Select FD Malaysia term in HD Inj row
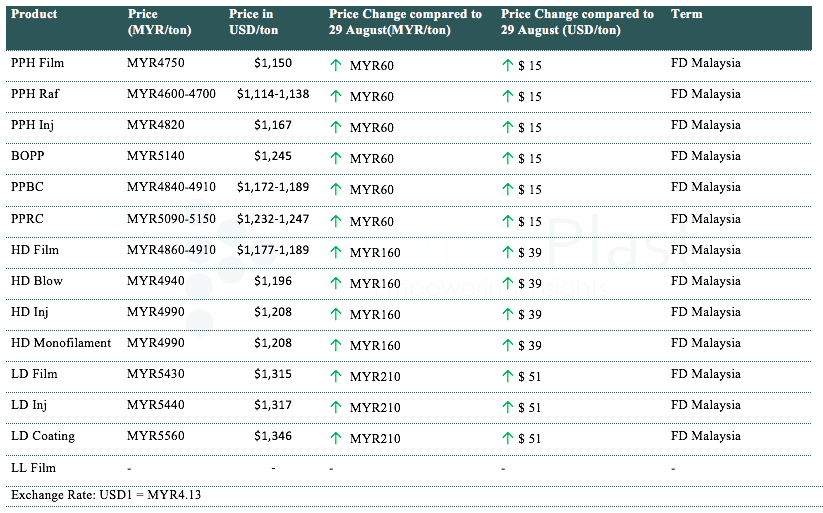This screenshot has width=823, height=513. pyautogui.click(x=705, y=312)
